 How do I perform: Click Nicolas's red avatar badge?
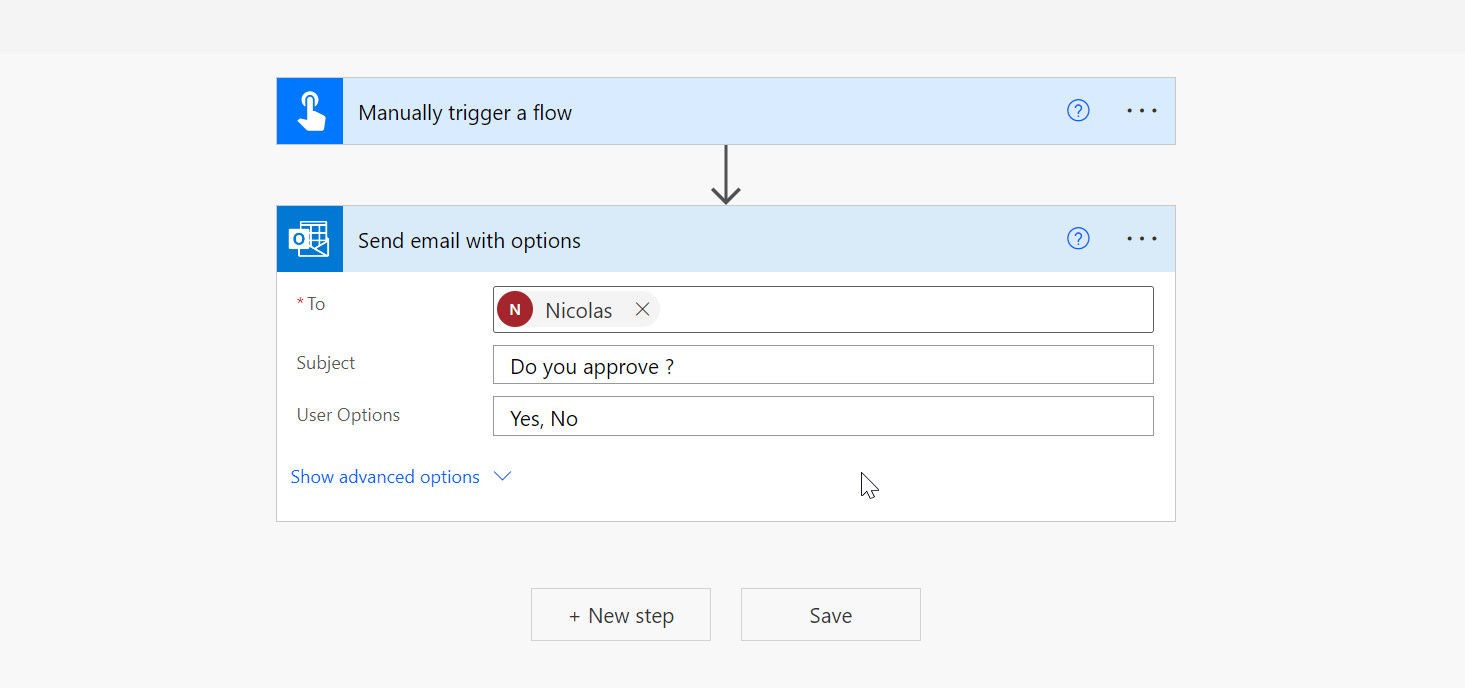point(515,310)
